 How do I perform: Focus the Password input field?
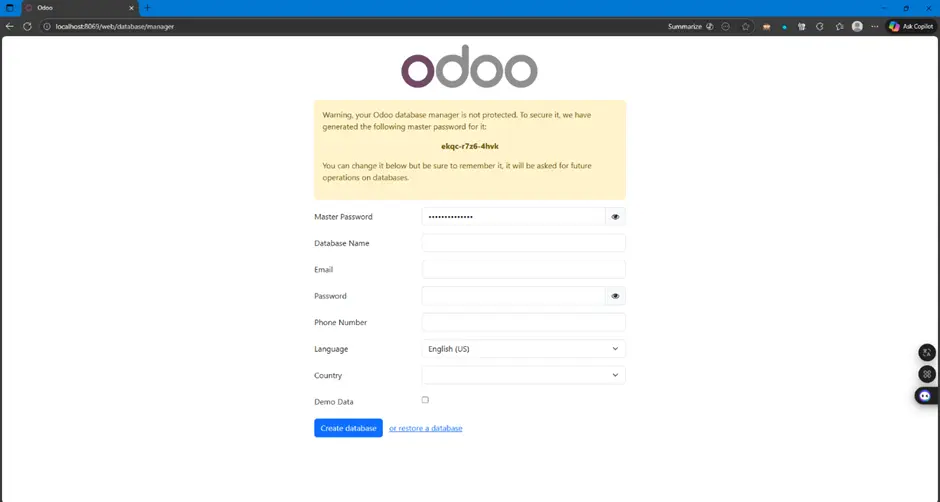coord(514,296)
